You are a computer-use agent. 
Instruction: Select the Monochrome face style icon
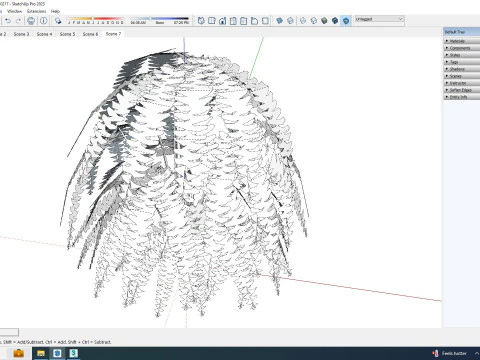[346, 21]
